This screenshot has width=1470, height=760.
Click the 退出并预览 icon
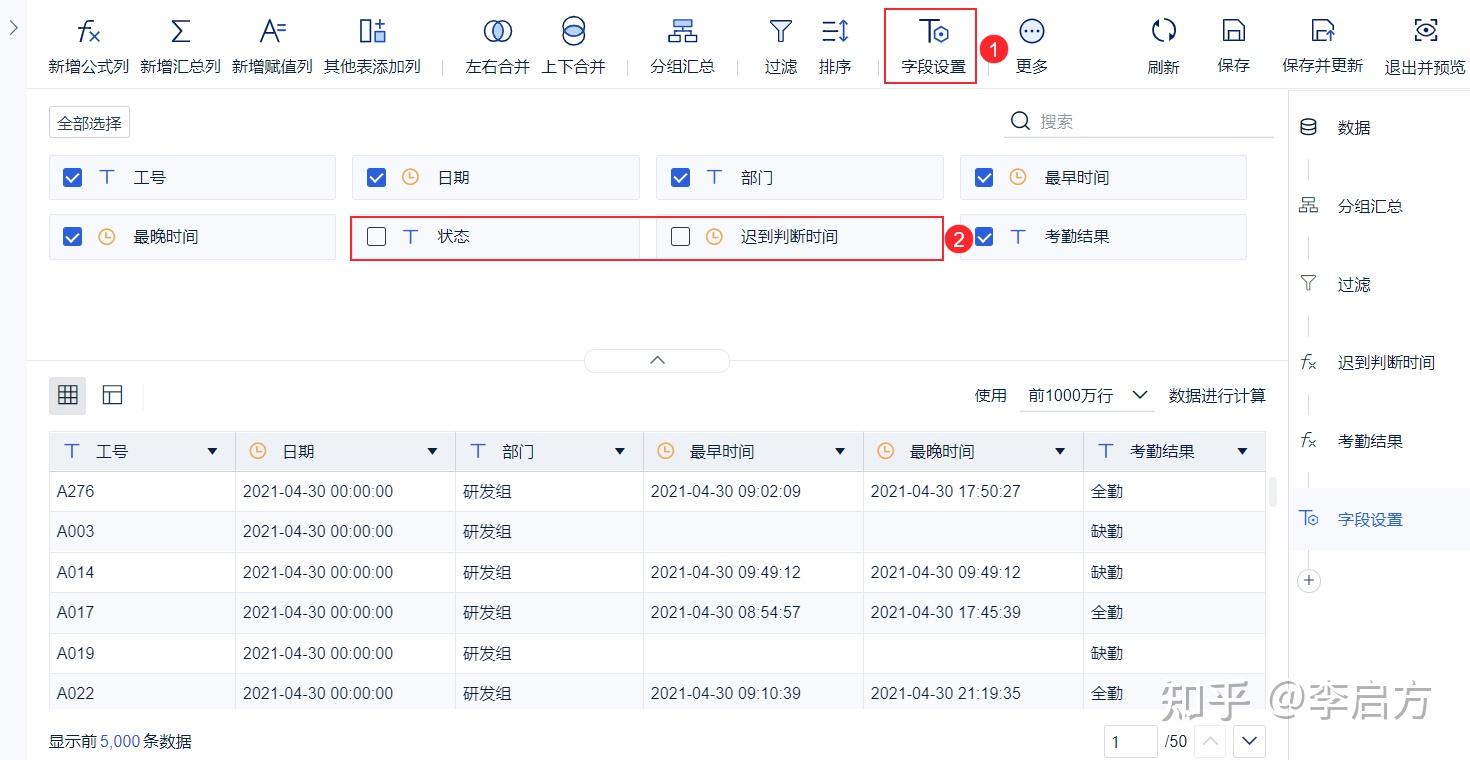(x=1425, y=31)
